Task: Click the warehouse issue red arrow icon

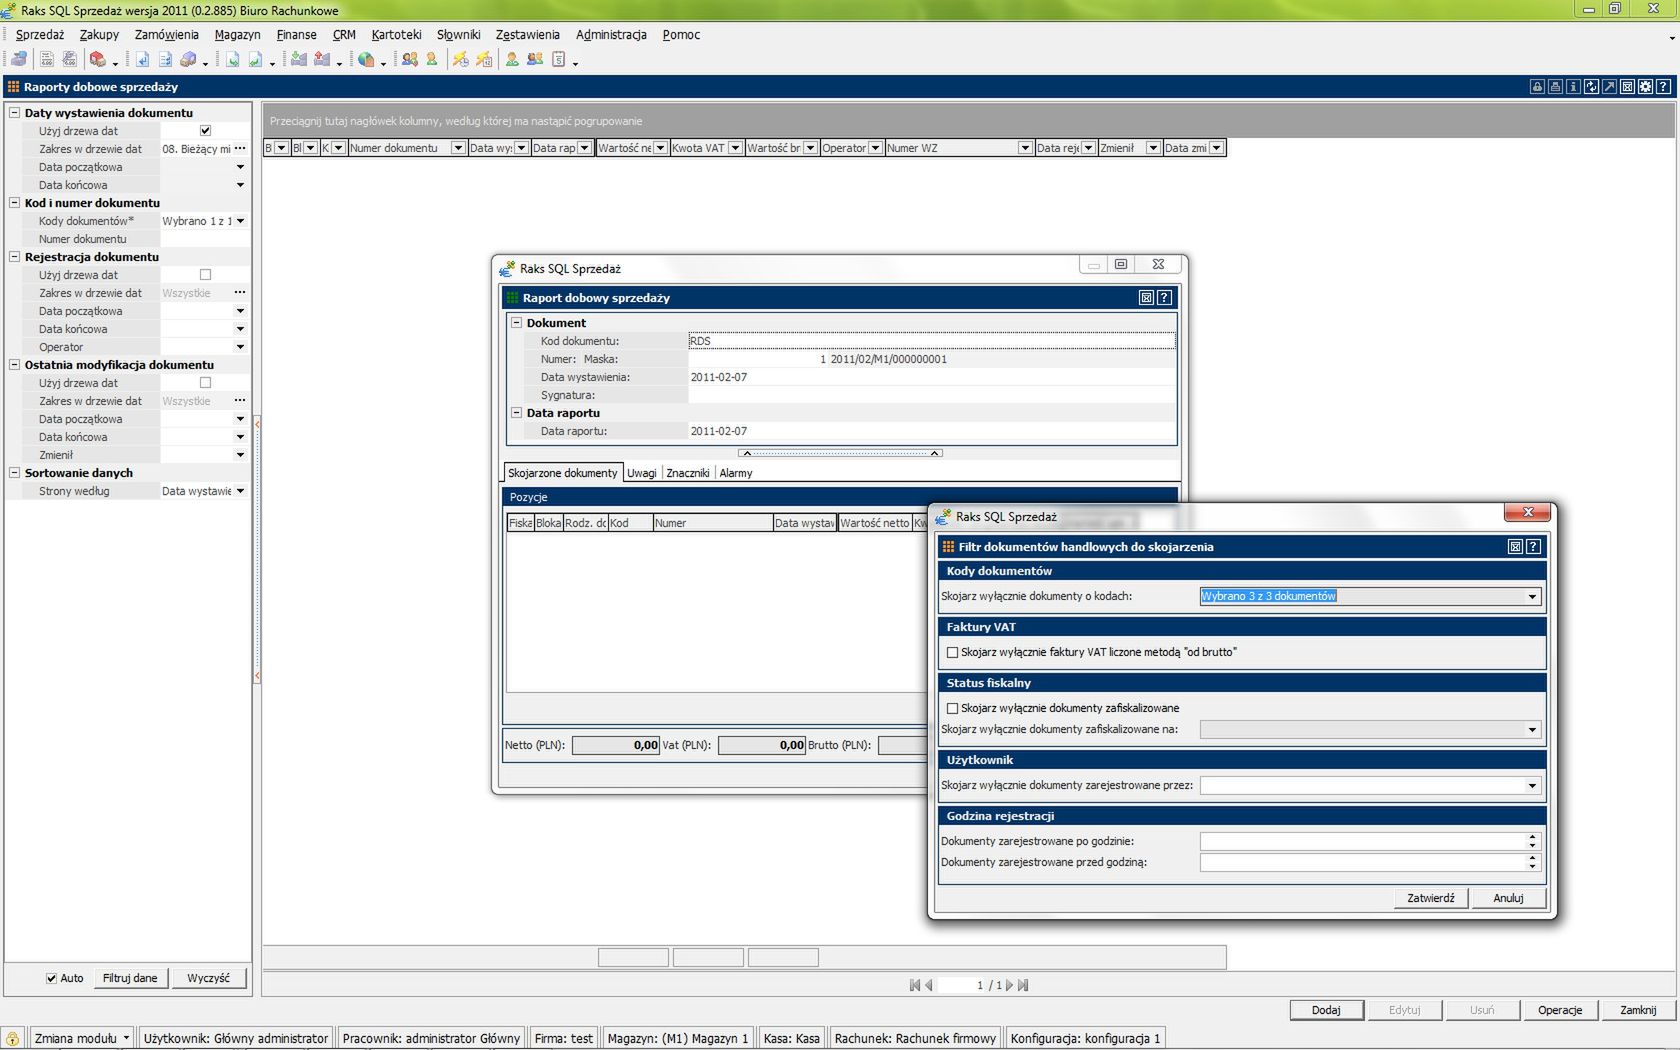Action: [x=321, y=59]
